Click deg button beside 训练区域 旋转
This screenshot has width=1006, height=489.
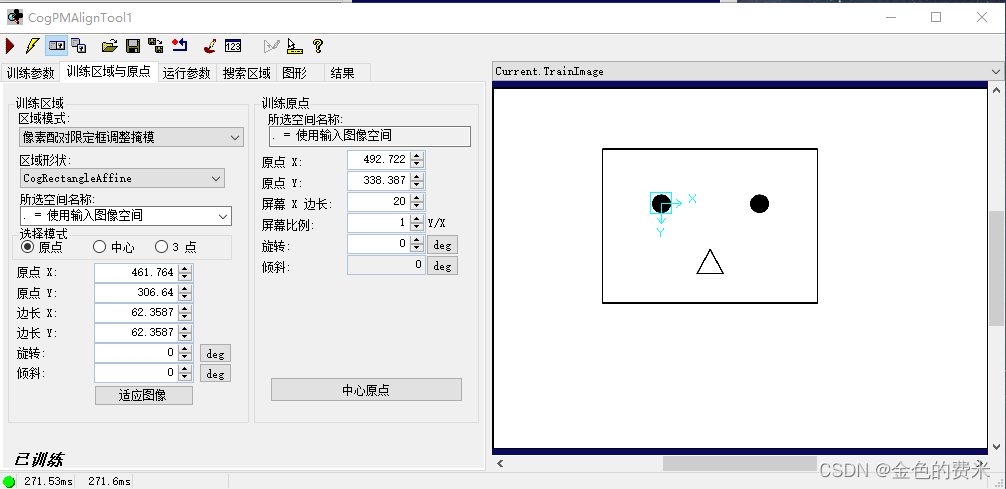tap(215, 353)
